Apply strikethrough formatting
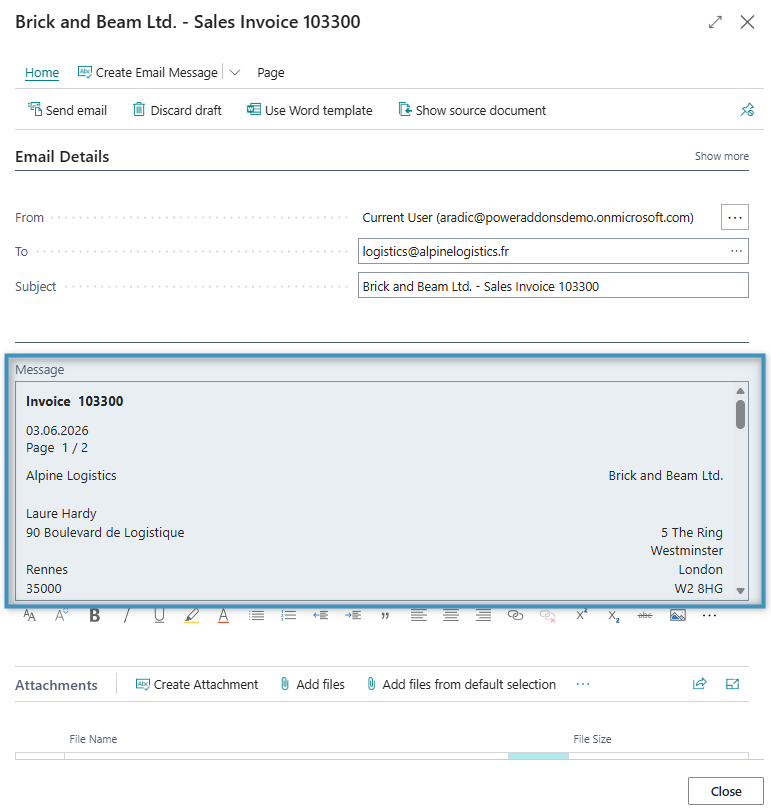 point(645,615)
